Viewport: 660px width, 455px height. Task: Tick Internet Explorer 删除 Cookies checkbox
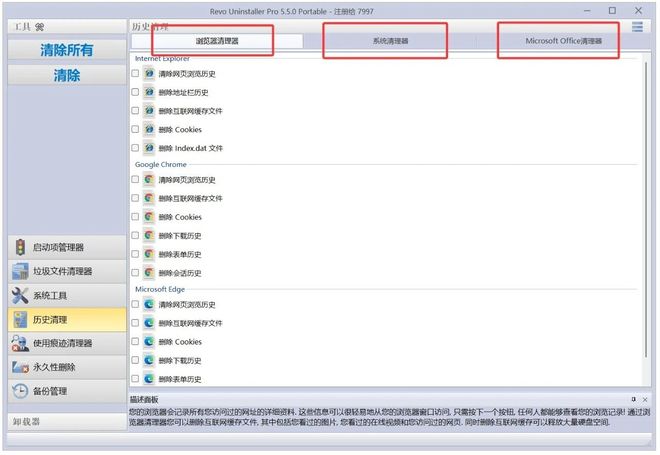pyautogui.click(x=135, y=129)
